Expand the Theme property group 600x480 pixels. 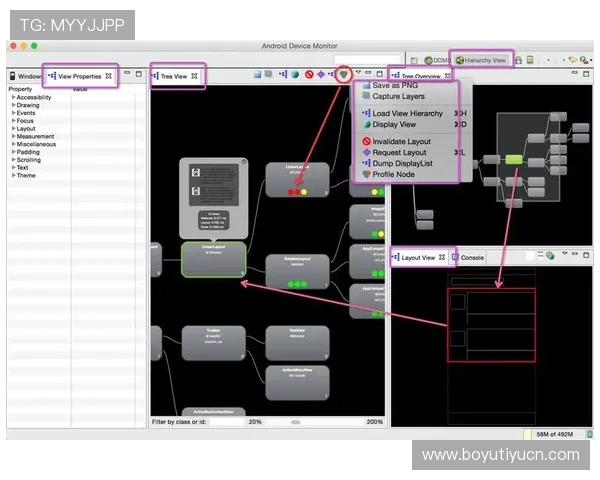[13, 175]
